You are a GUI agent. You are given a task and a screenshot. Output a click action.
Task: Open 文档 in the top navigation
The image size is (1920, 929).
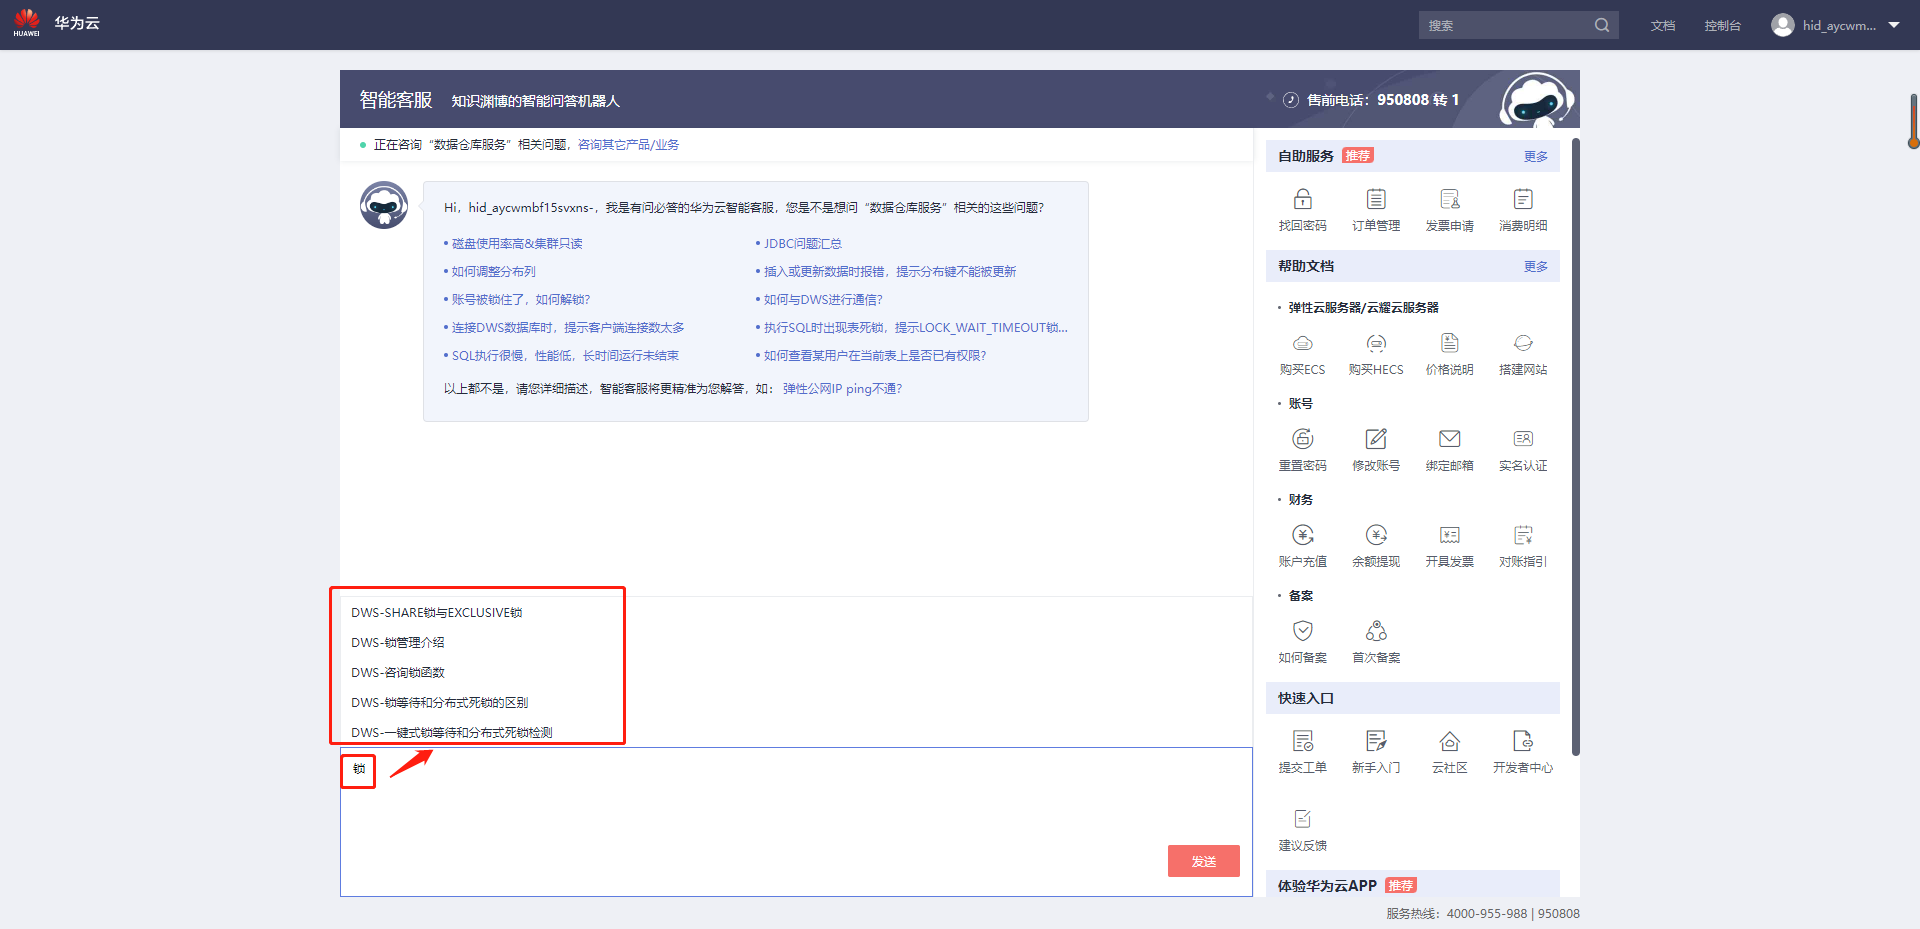coord(1663,26)
